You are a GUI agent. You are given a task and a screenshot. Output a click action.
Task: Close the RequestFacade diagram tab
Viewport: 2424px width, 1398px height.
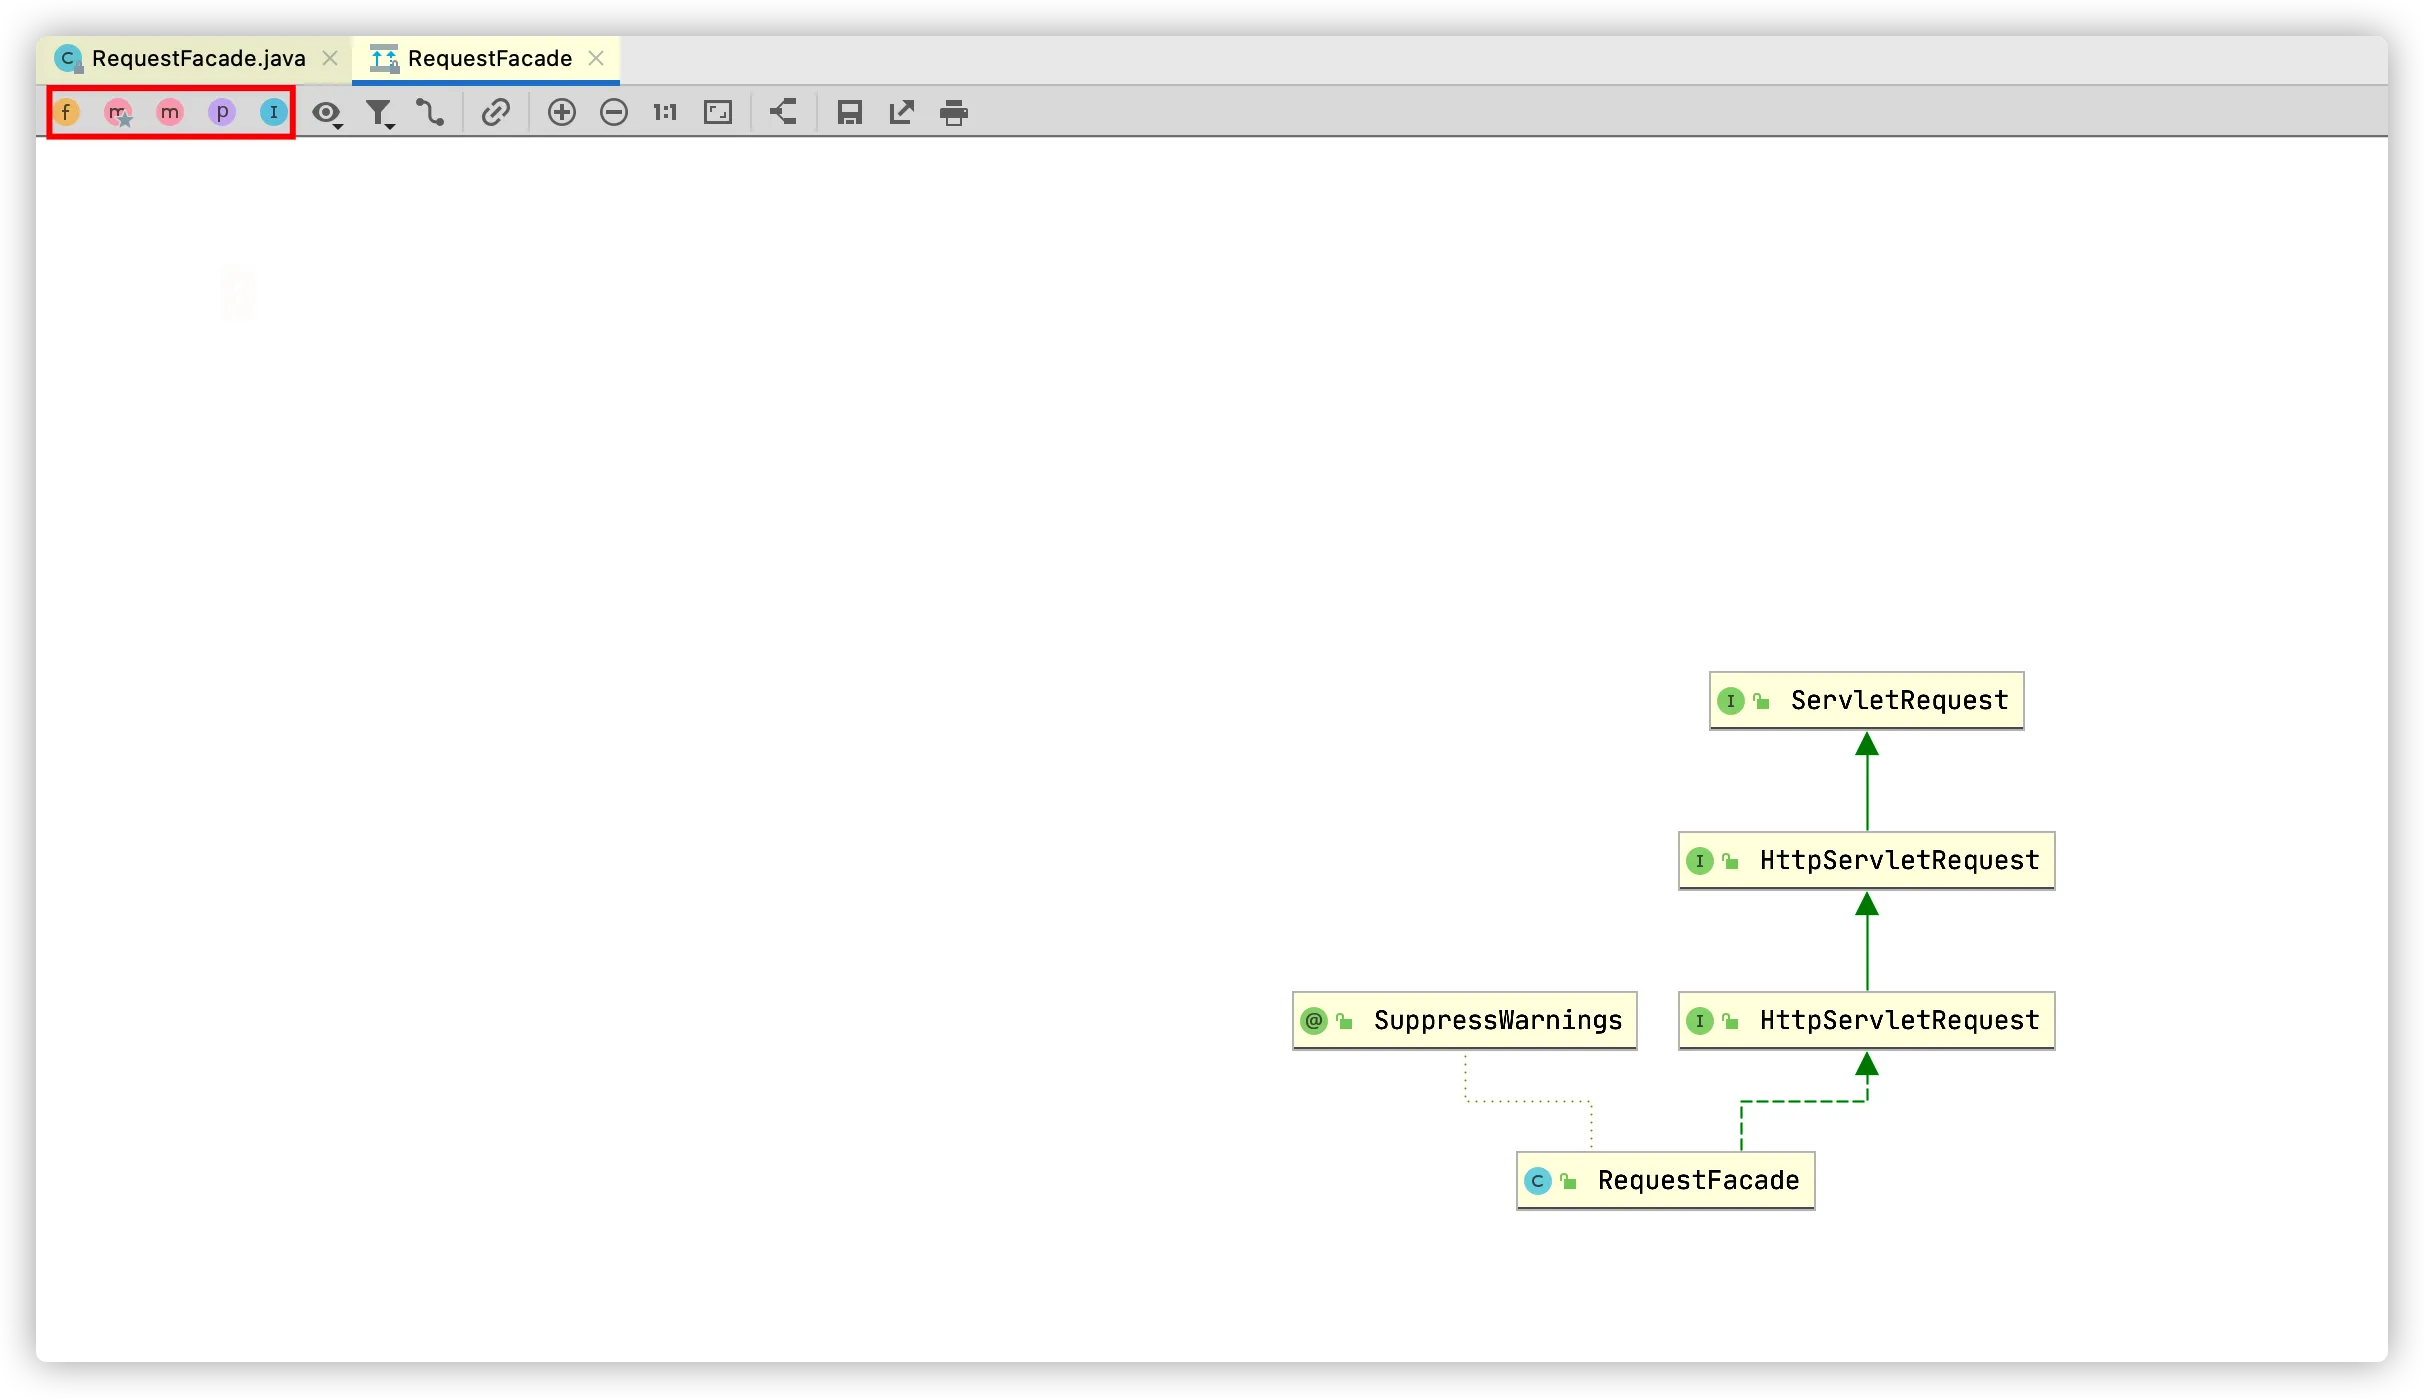[x=596, y=59]
